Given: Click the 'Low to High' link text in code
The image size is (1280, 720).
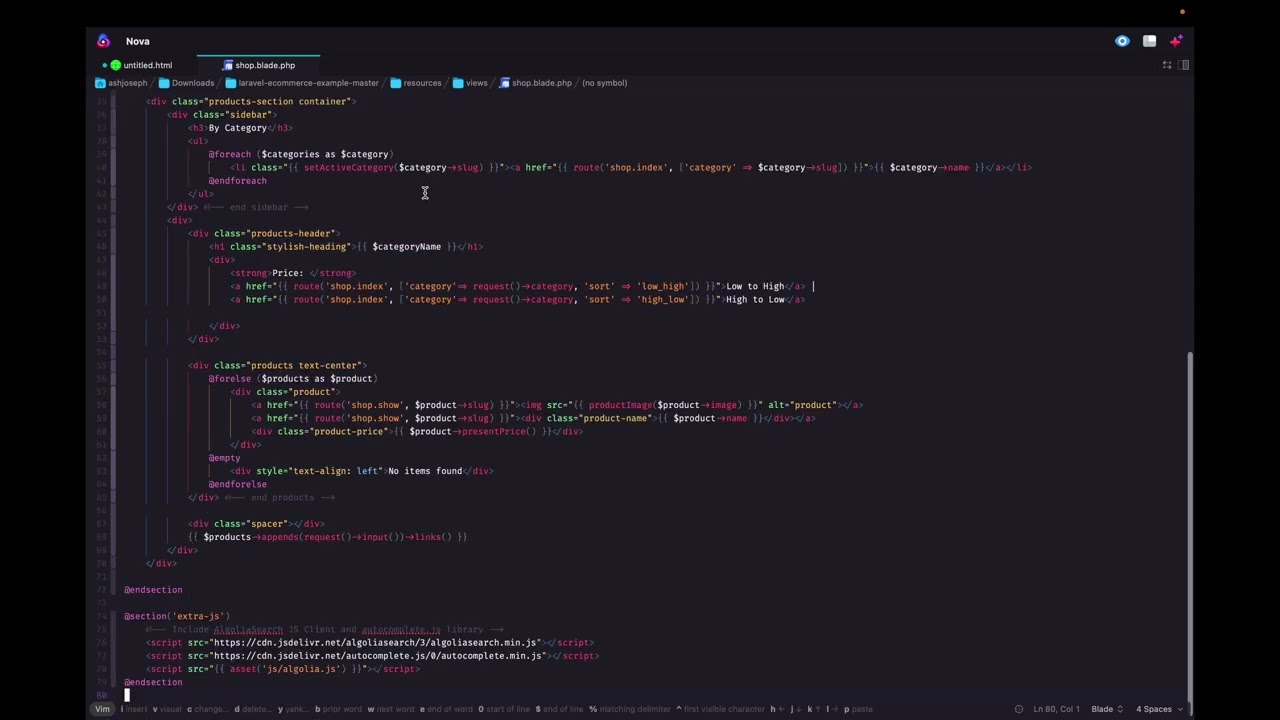Looking at the screenshot, I should [755, 286].
